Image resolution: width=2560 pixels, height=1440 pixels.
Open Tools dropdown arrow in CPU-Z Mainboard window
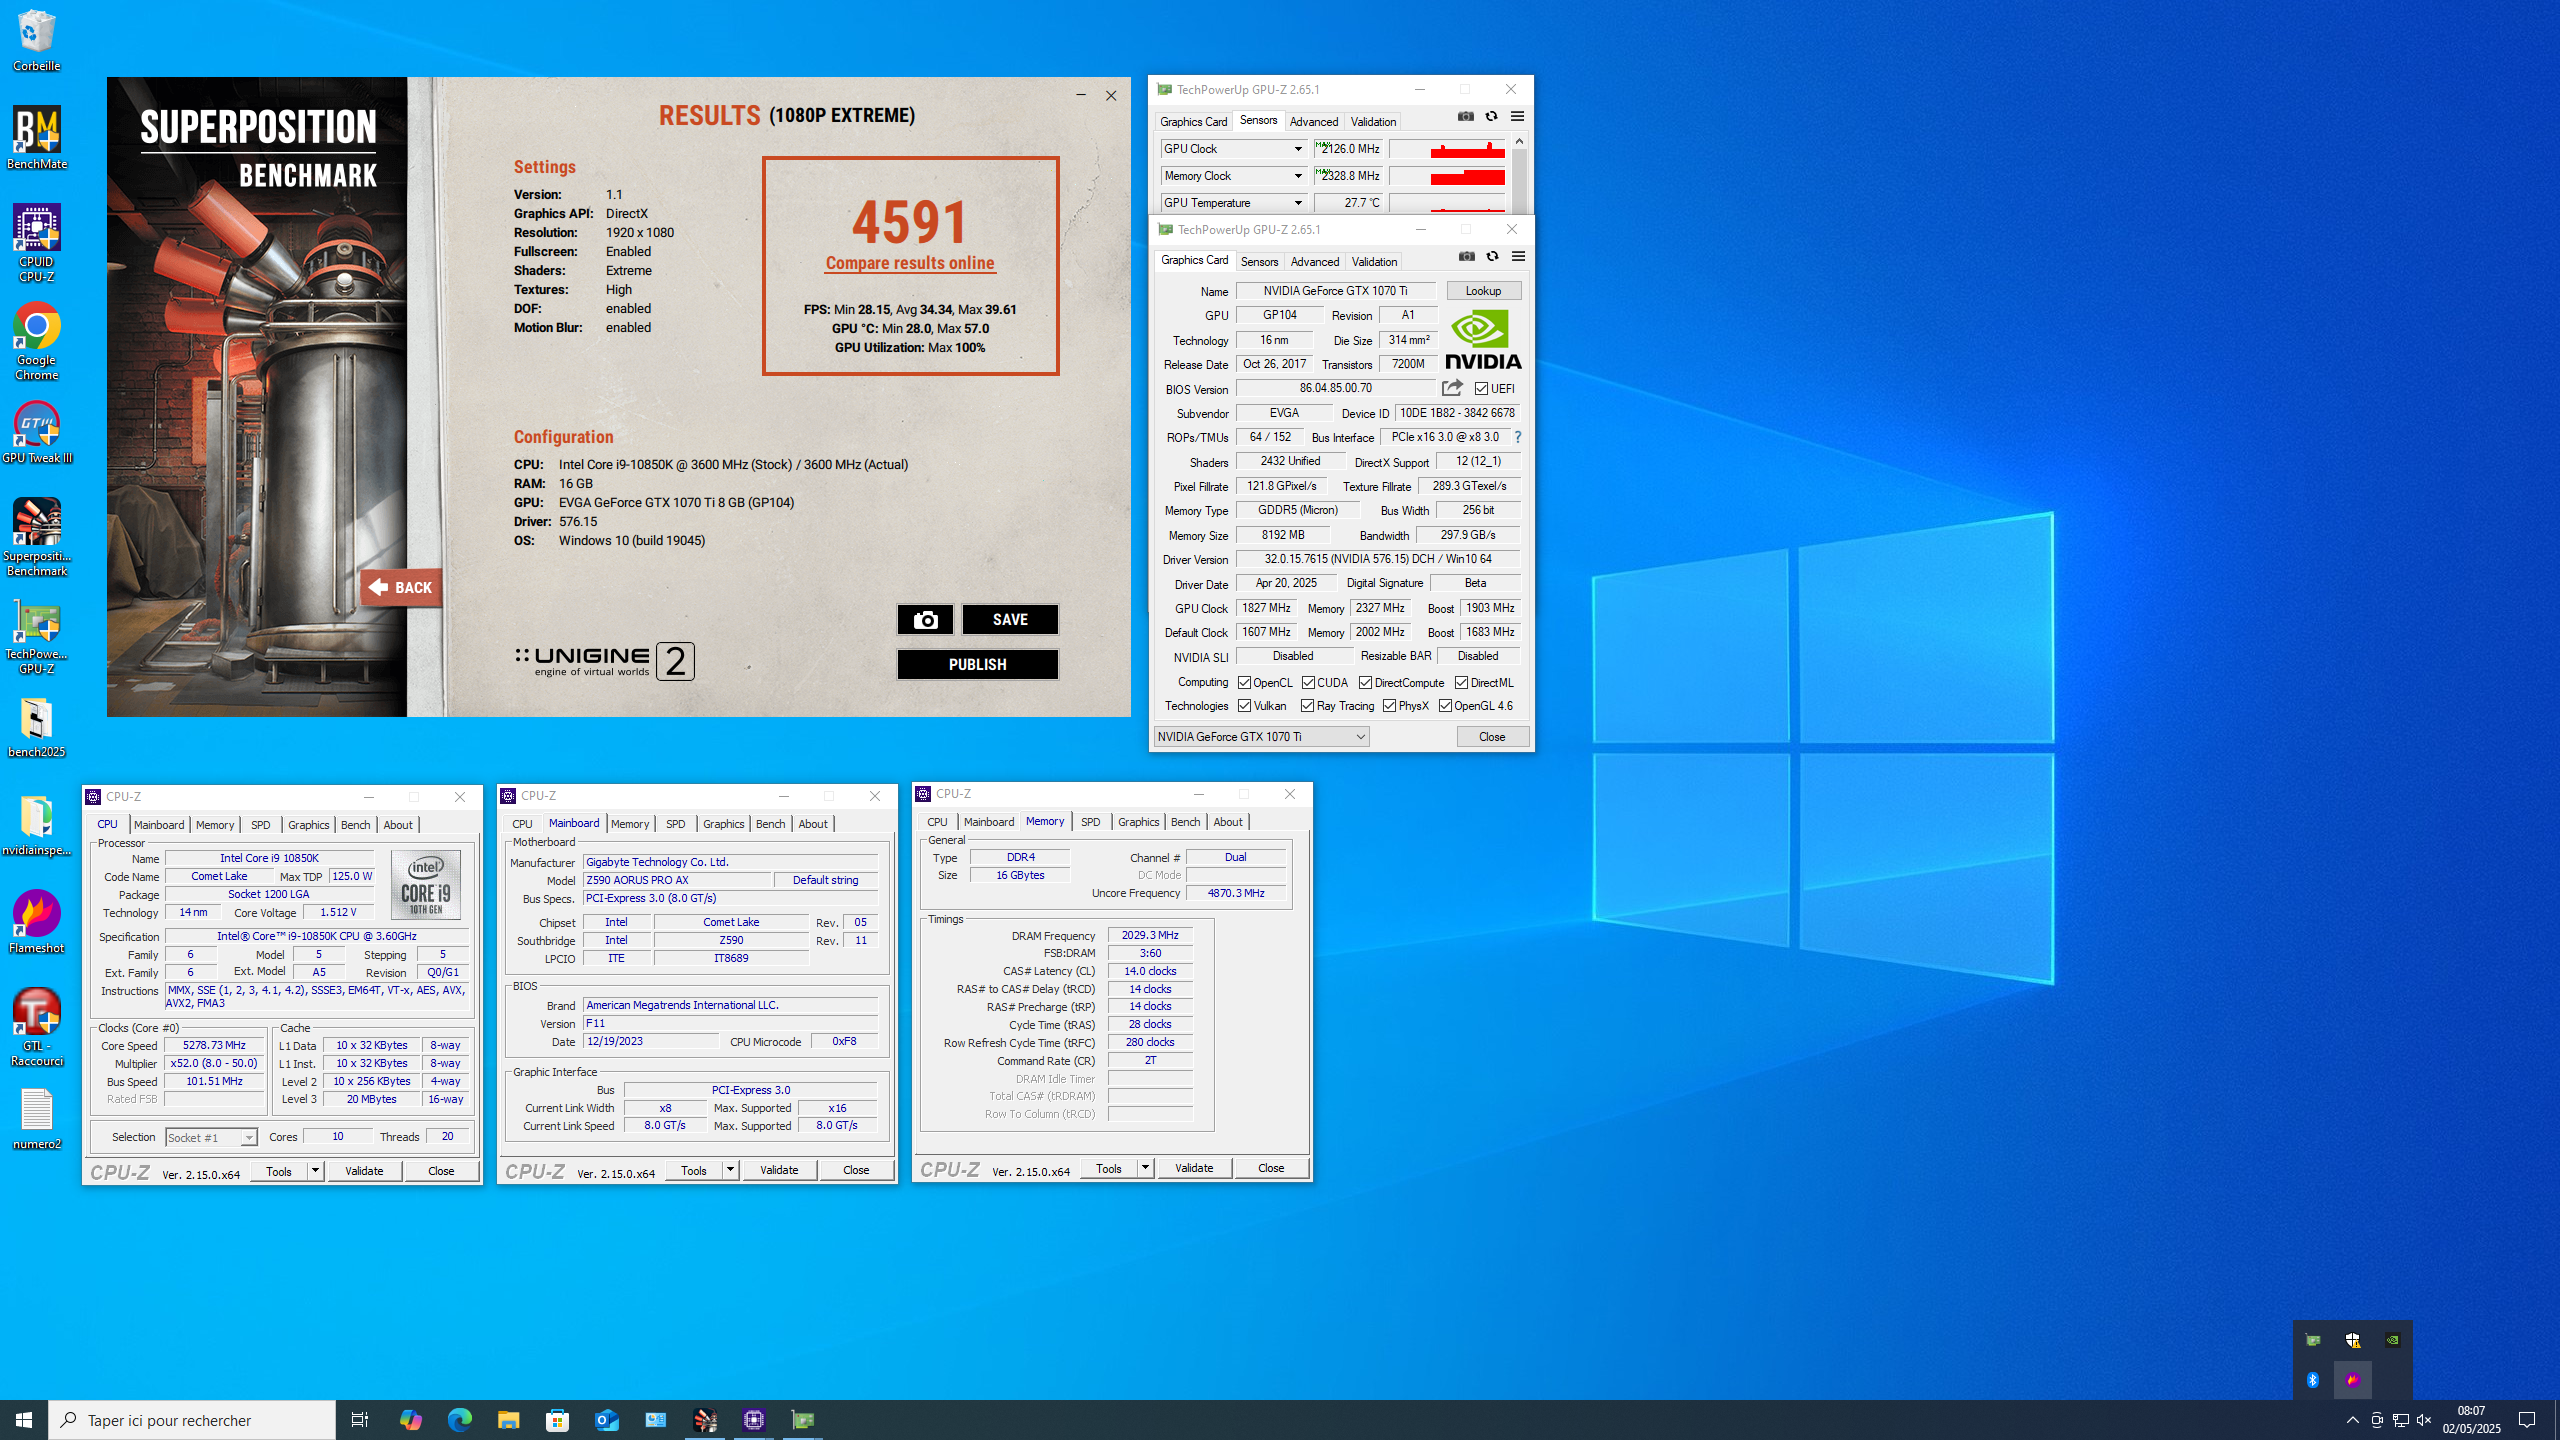click(730, 1170)
